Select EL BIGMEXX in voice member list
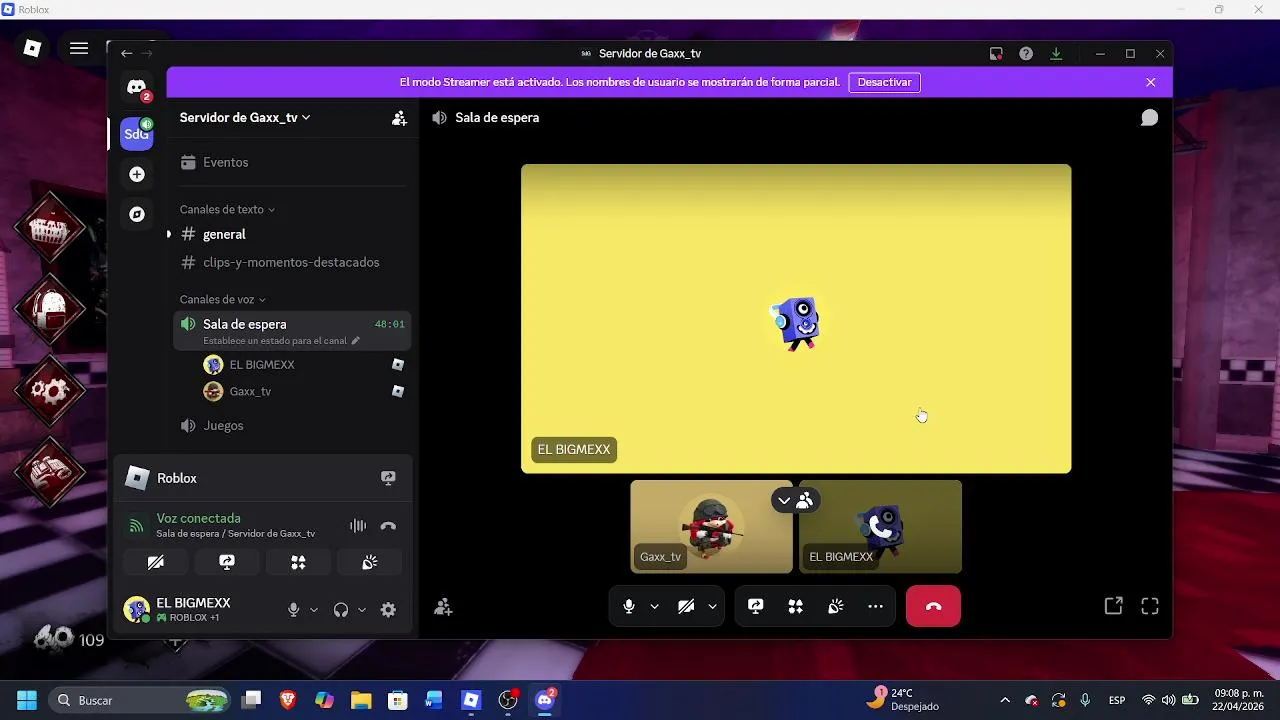The height and width of the screenshot is (720, 1280). [x=304, y=365]
